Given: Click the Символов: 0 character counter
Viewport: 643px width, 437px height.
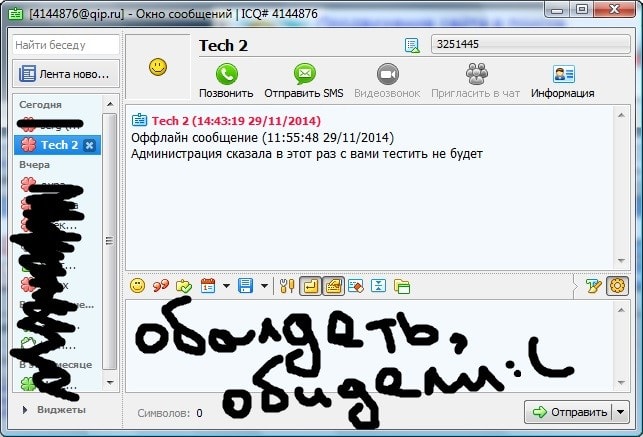Looking at the screenshot, I should coord(170,413).
